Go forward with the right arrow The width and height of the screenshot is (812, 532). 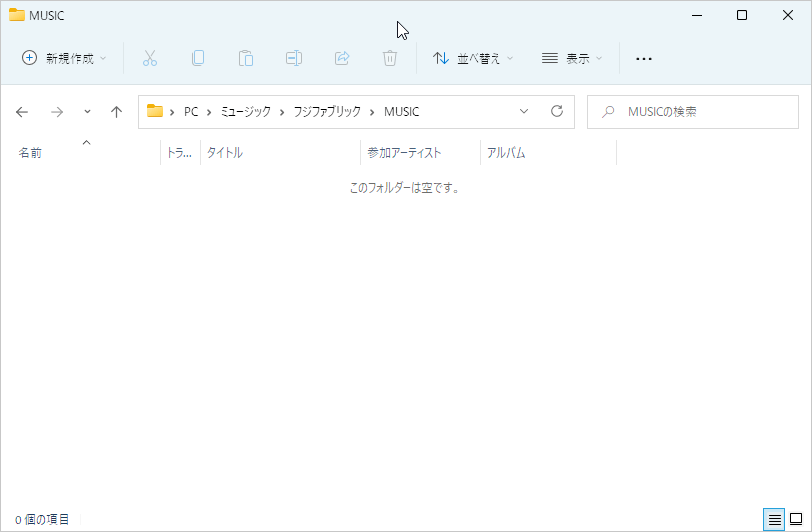pos(57,112)
